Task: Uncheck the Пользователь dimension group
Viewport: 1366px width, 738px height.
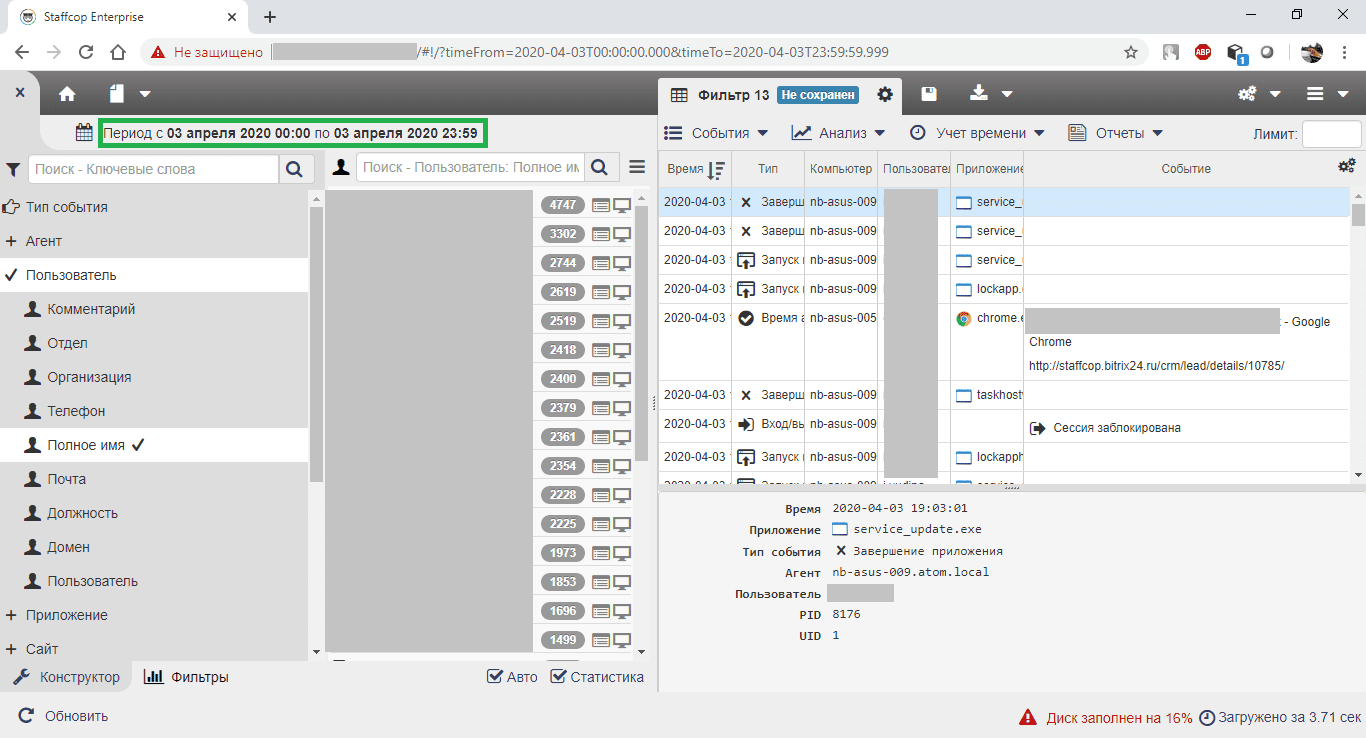Action: 155,275
